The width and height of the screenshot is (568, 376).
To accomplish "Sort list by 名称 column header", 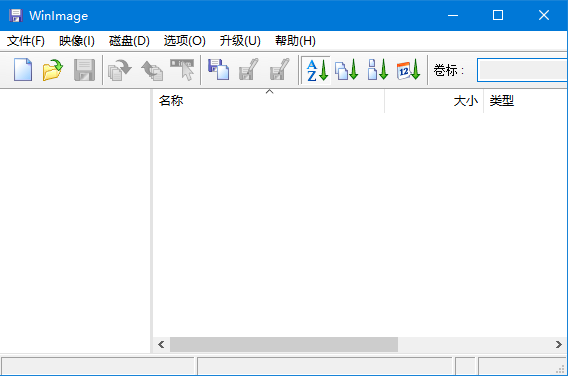I will coord(268,101).
